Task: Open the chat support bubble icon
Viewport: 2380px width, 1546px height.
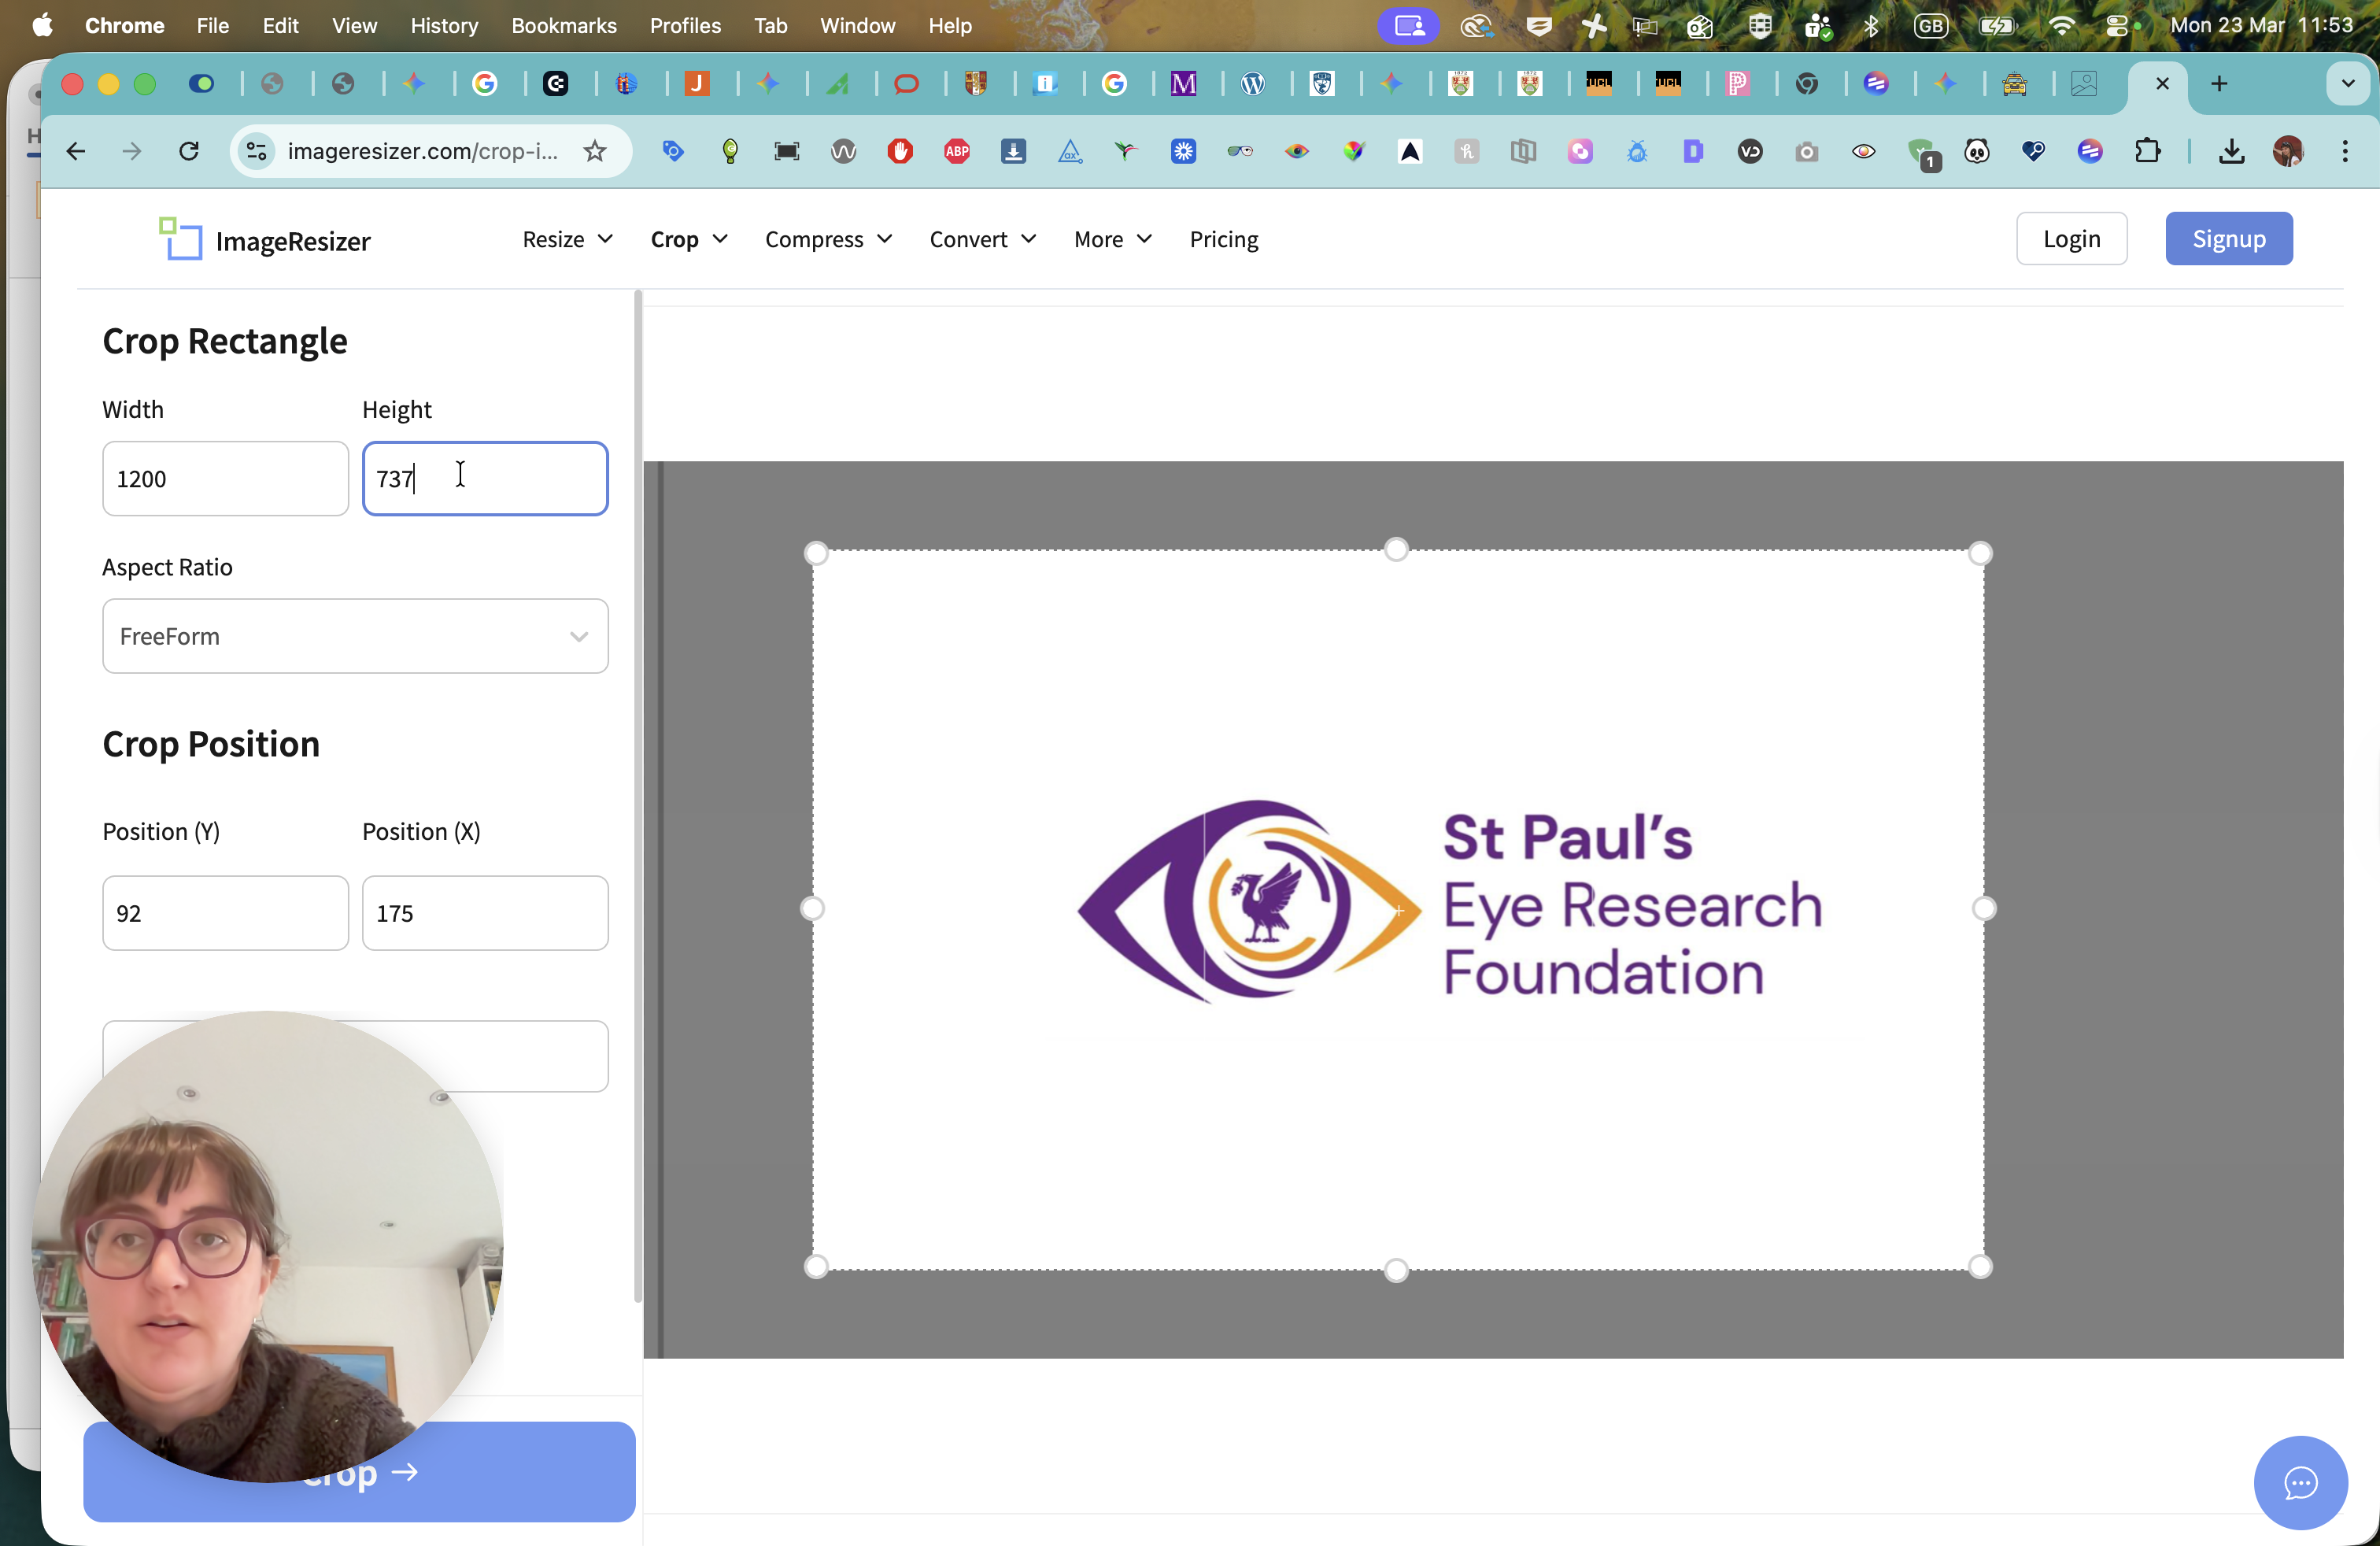Action: (x=2300, y=1482)
